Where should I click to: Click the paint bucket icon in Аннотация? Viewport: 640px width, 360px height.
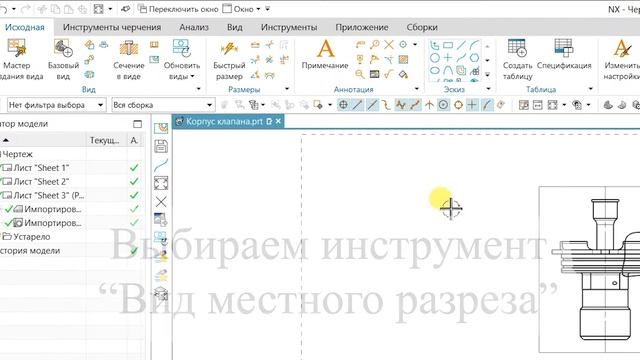click(x=403, y=74)
